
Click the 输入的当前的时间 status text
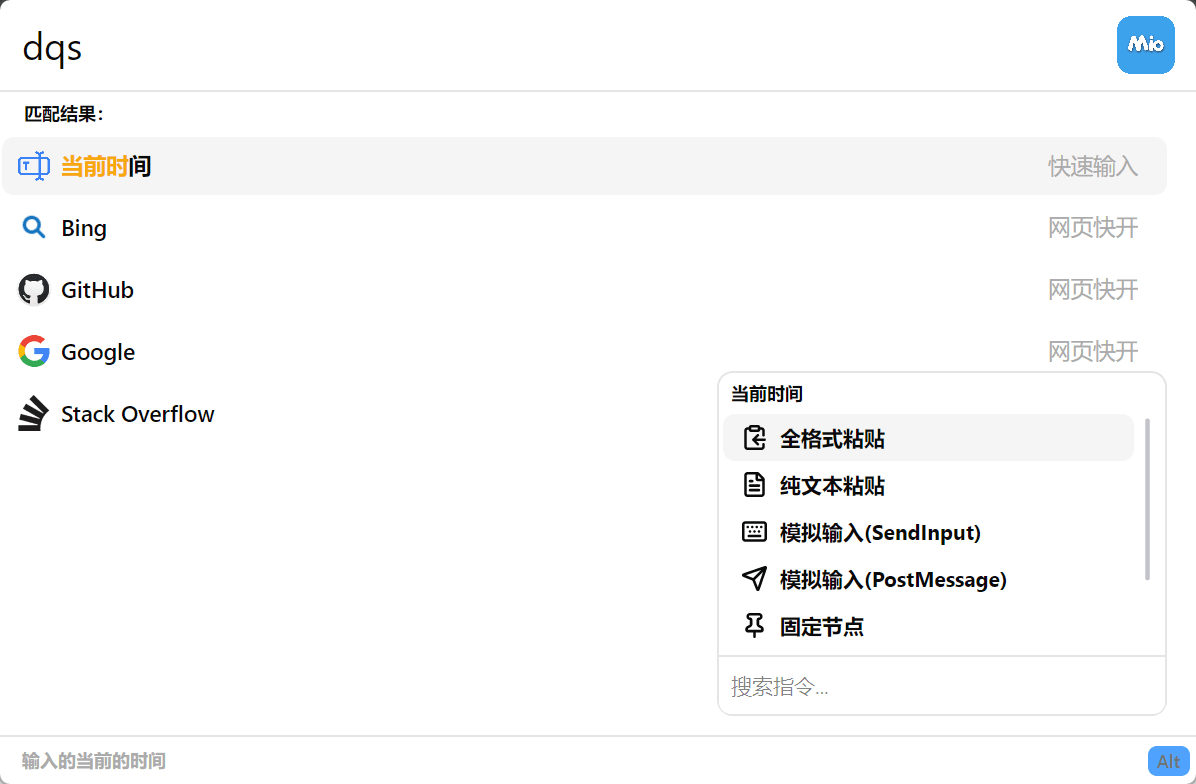[94, 761]
